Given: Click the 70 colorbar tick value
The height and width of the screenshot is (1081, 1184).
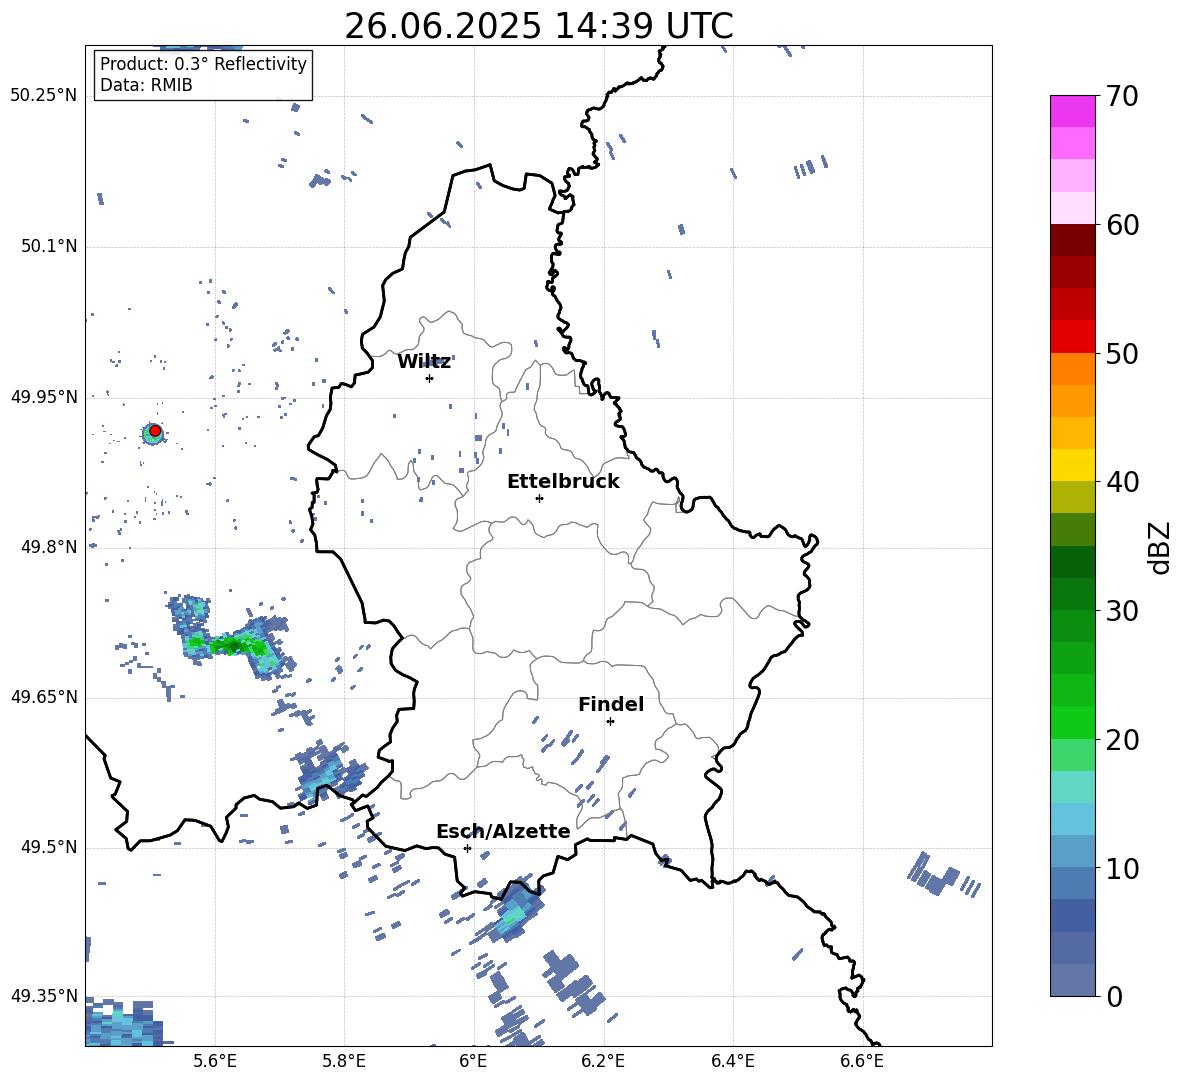Looking at the screenshot, I should click(x=1122, y=97).
